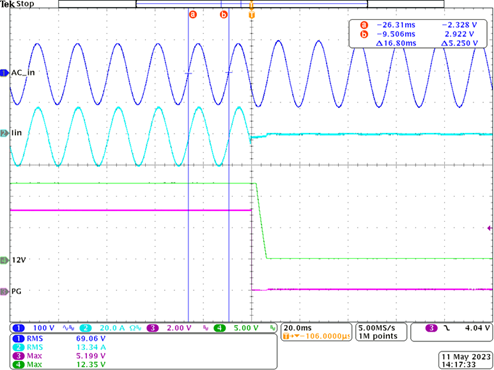The width and height of the screenshot is (494, 370).
Task: Select channel 1 badge showing 100 V
Action: (x=33, y=328)
